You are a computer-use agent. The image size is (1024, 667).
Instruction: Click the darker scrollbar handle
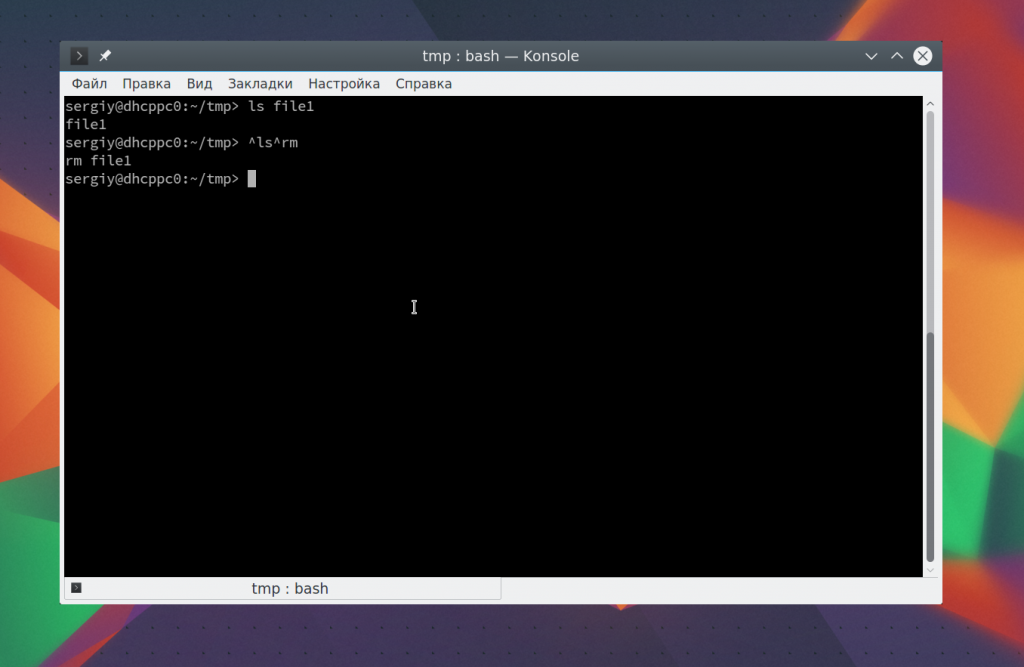coord(931,445)
